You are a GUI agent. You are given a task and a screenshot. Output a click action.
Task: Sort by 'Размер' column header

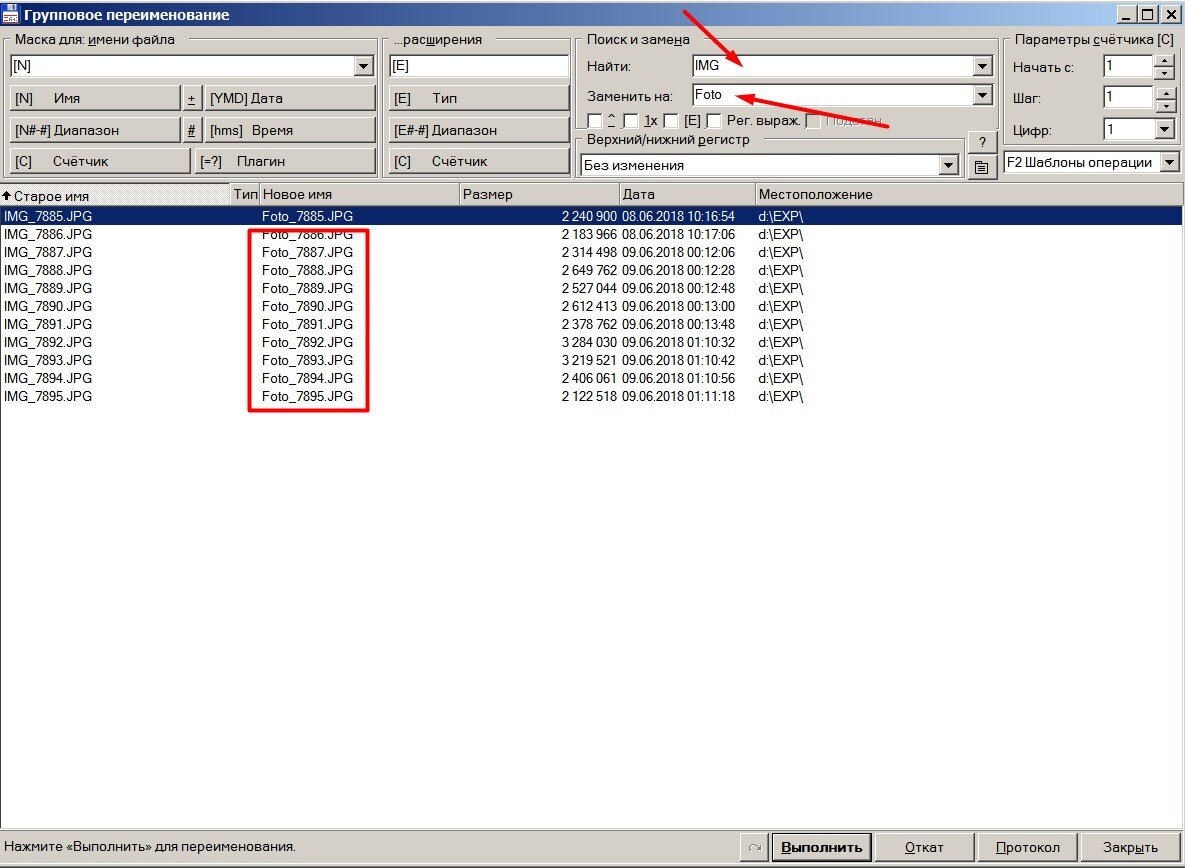coord(540,195)
